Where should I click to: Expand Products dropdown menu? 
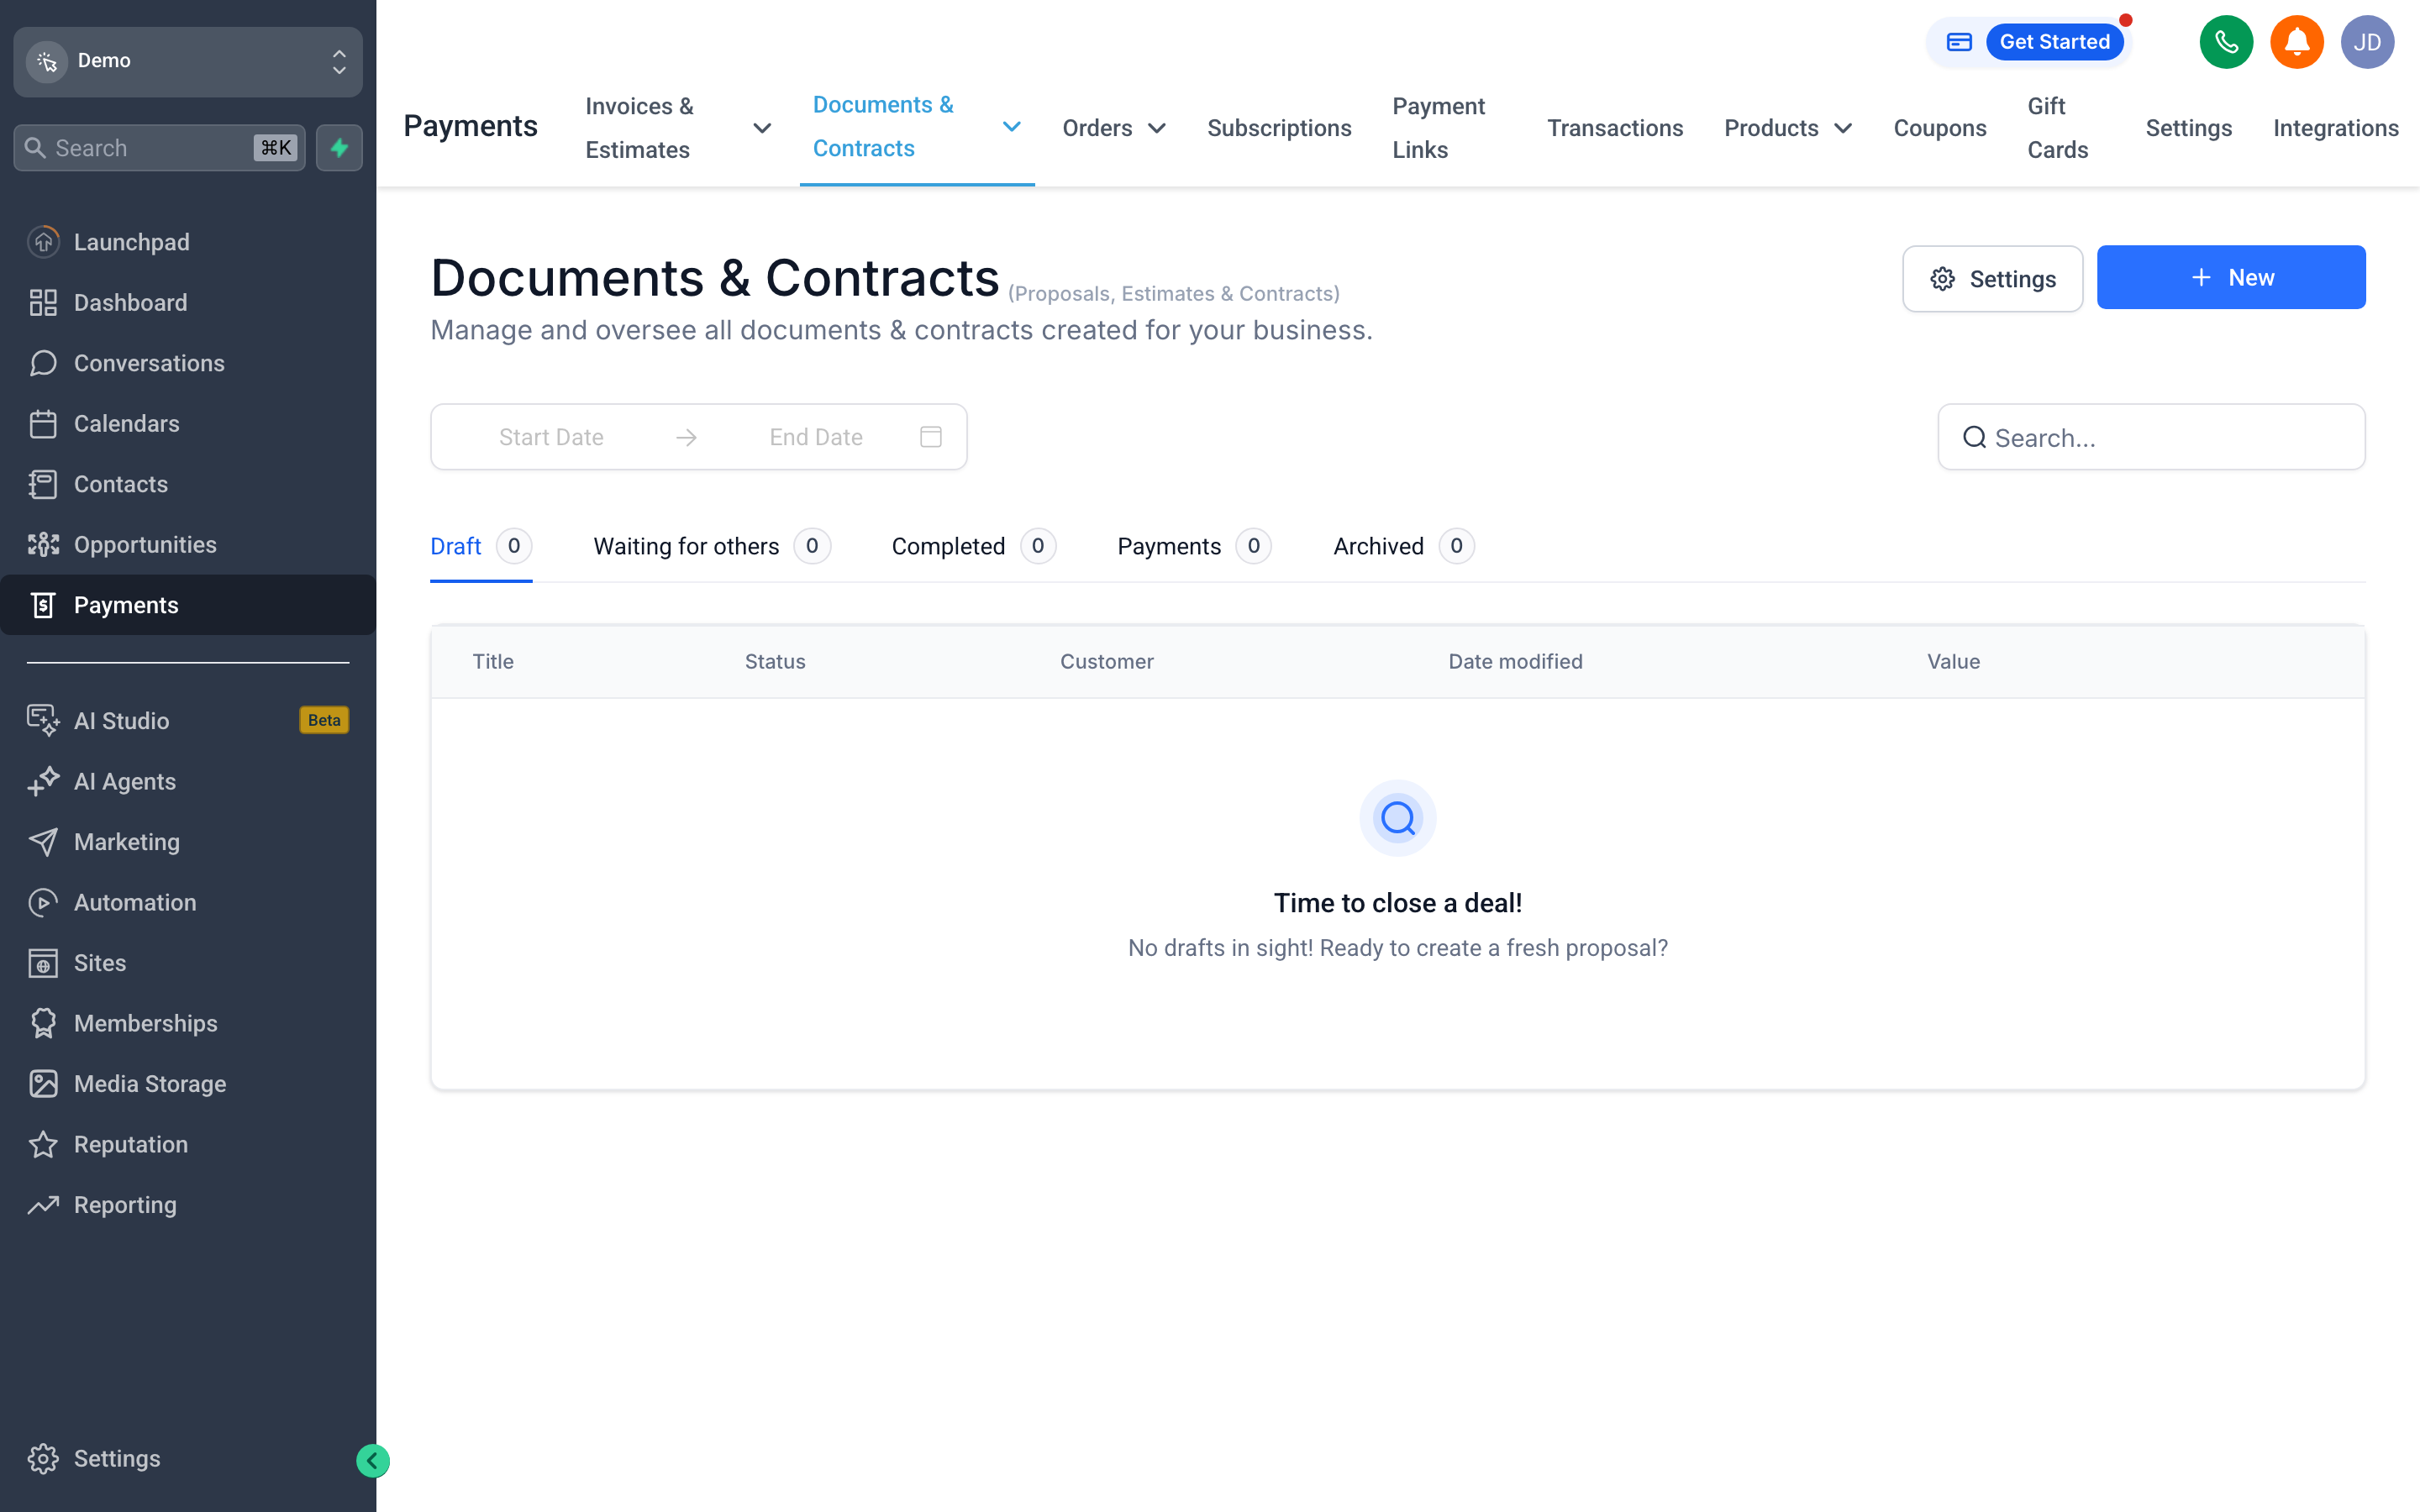coord(1787,128)
